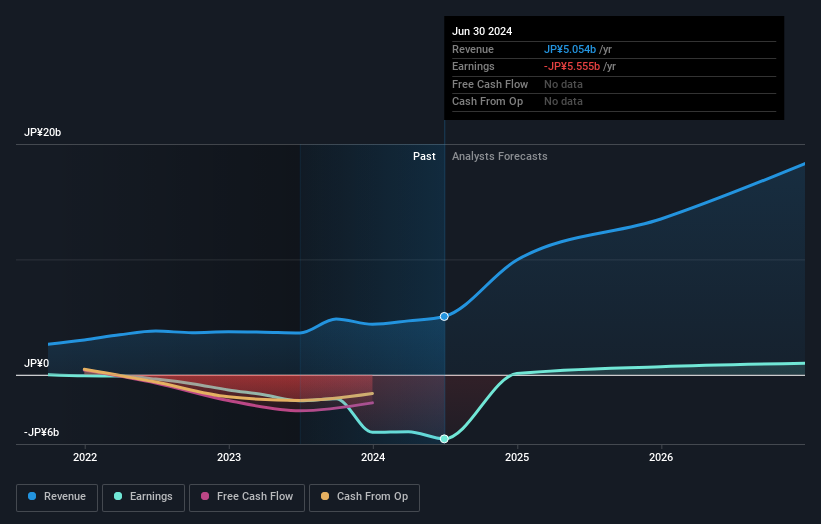Toggle the Revenue legend button
821x524 pixels.
pos(57,497)
